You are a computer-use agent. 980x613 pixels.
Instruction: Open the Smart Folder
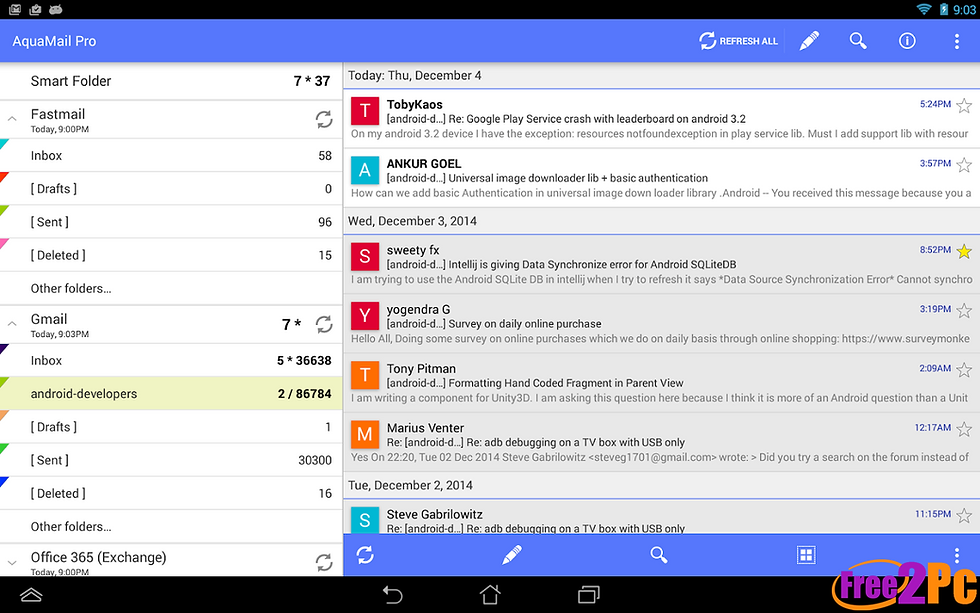point(171,81)
